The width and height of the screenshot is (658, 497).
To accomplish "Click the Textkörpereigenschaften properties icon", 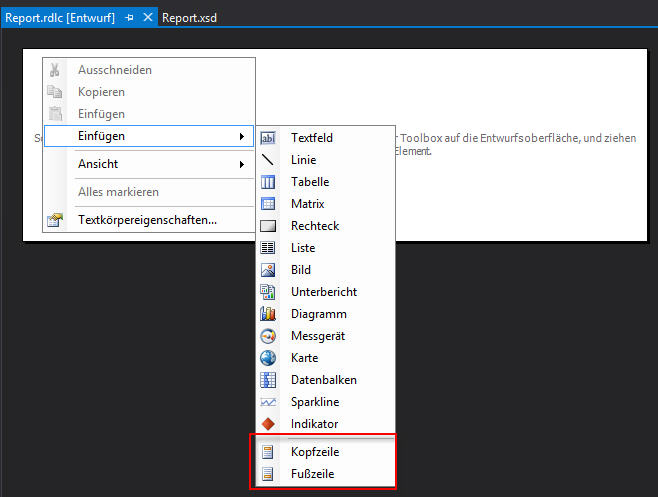I will [56, 220].
